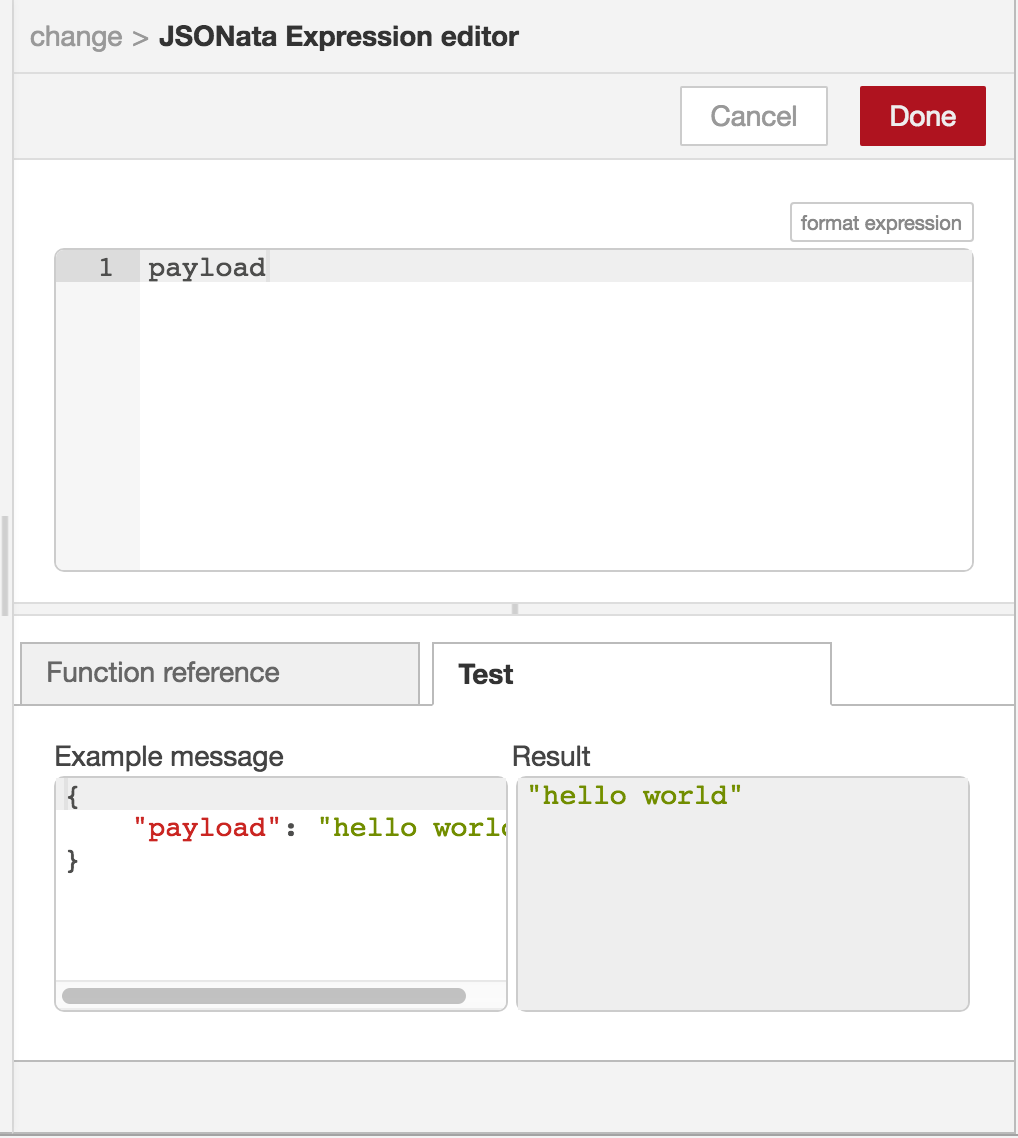Click the "hello world" result text

pyautogui.click(x=634, y=795)
